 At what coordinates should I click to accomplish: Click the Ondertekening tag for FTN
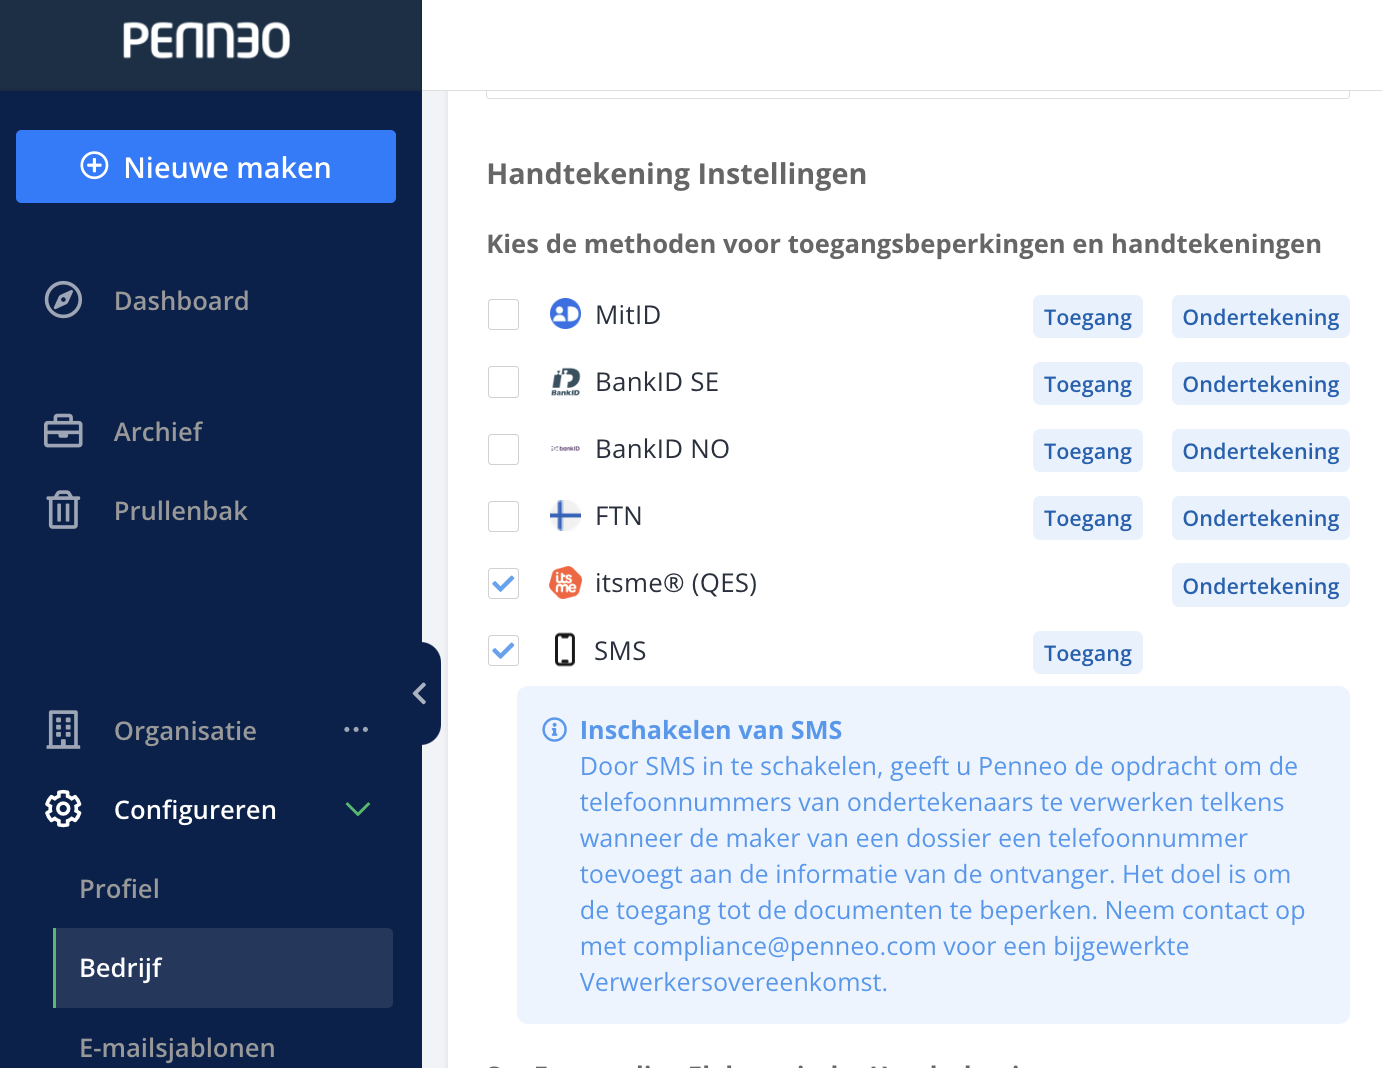(1261, 518)
